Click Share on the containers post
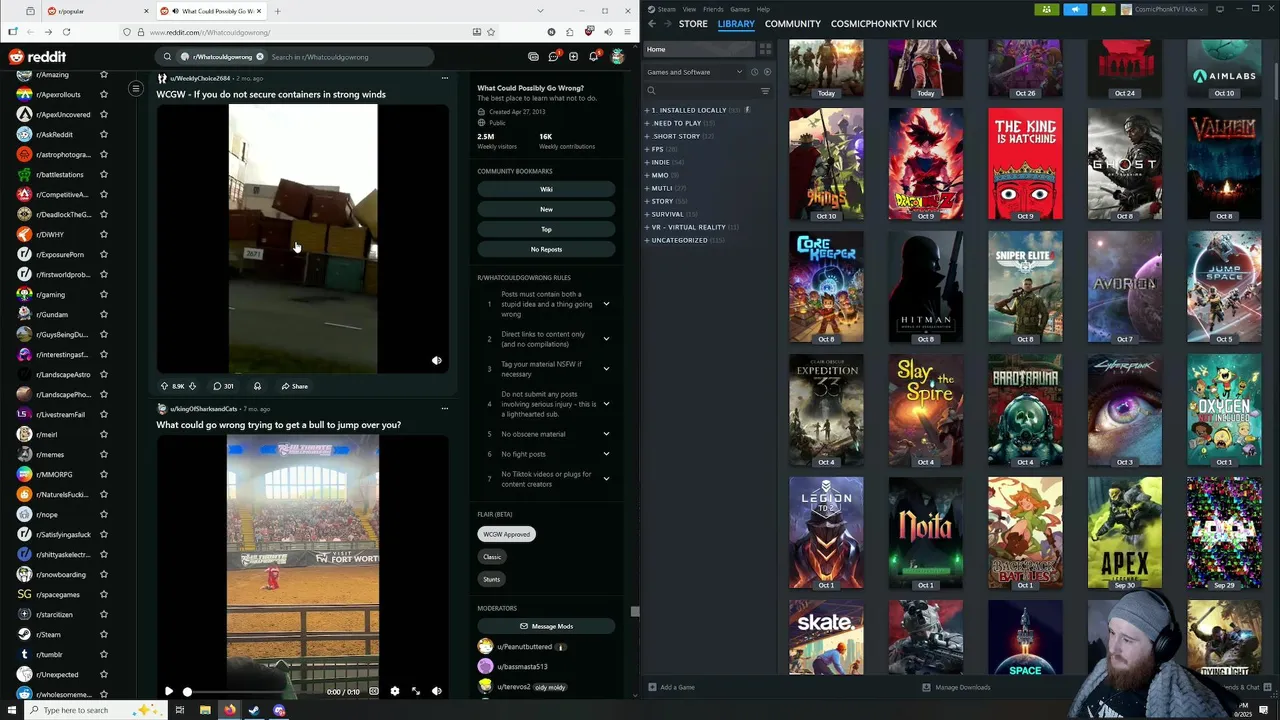 295,386
